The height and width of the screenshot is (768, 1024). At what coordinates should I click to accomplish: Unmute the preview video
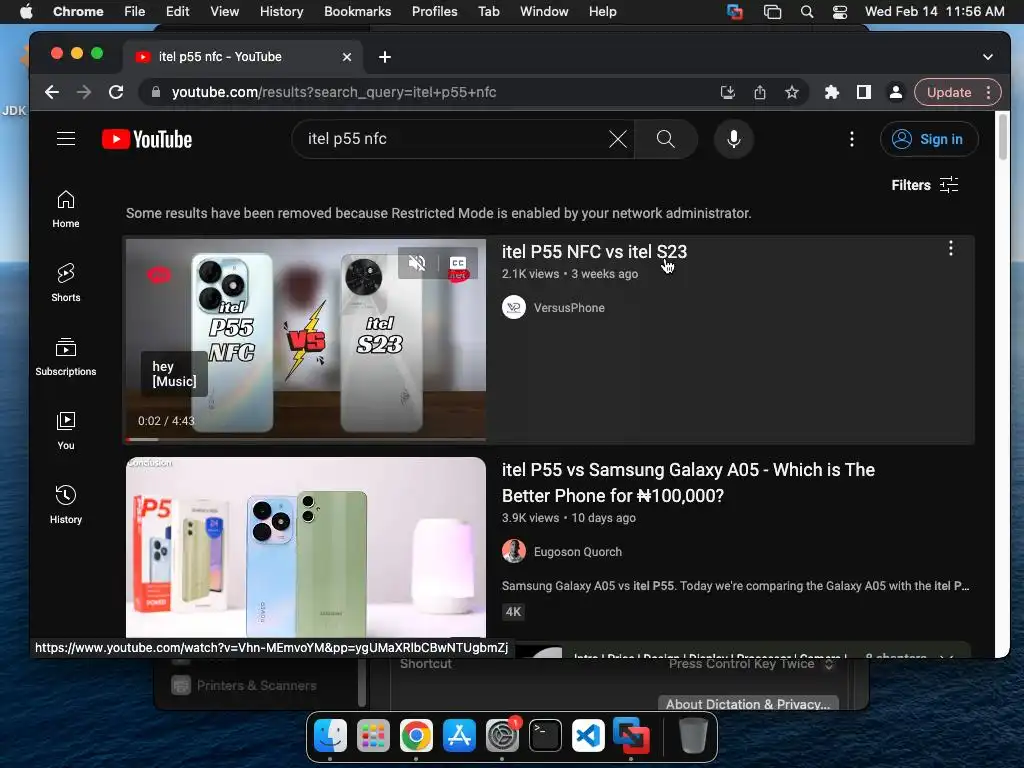click(x=417, y=263)
